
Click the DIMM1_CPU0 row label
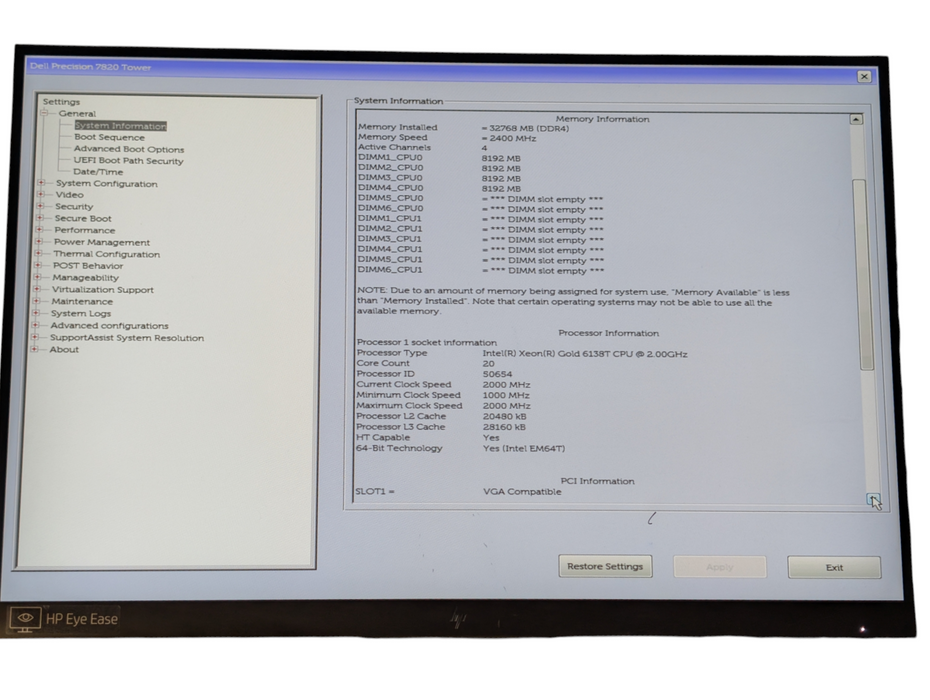(x=390, y=158)
